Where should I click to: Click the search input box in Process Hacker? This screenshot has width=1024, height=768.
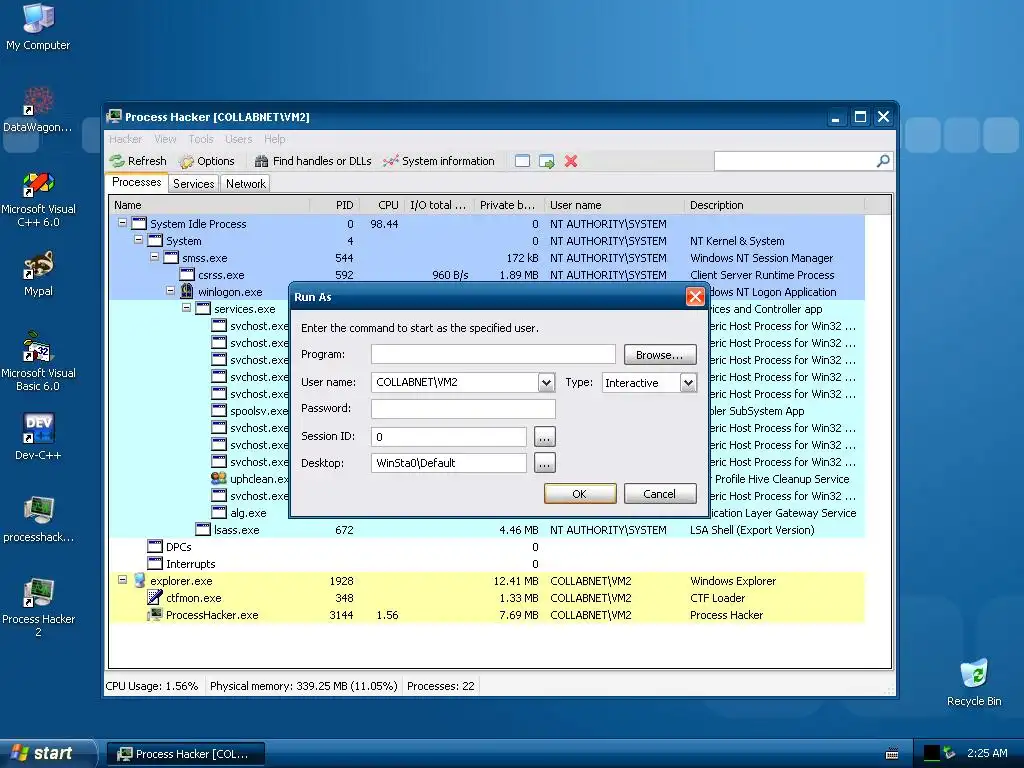click(x=795, y=161)
